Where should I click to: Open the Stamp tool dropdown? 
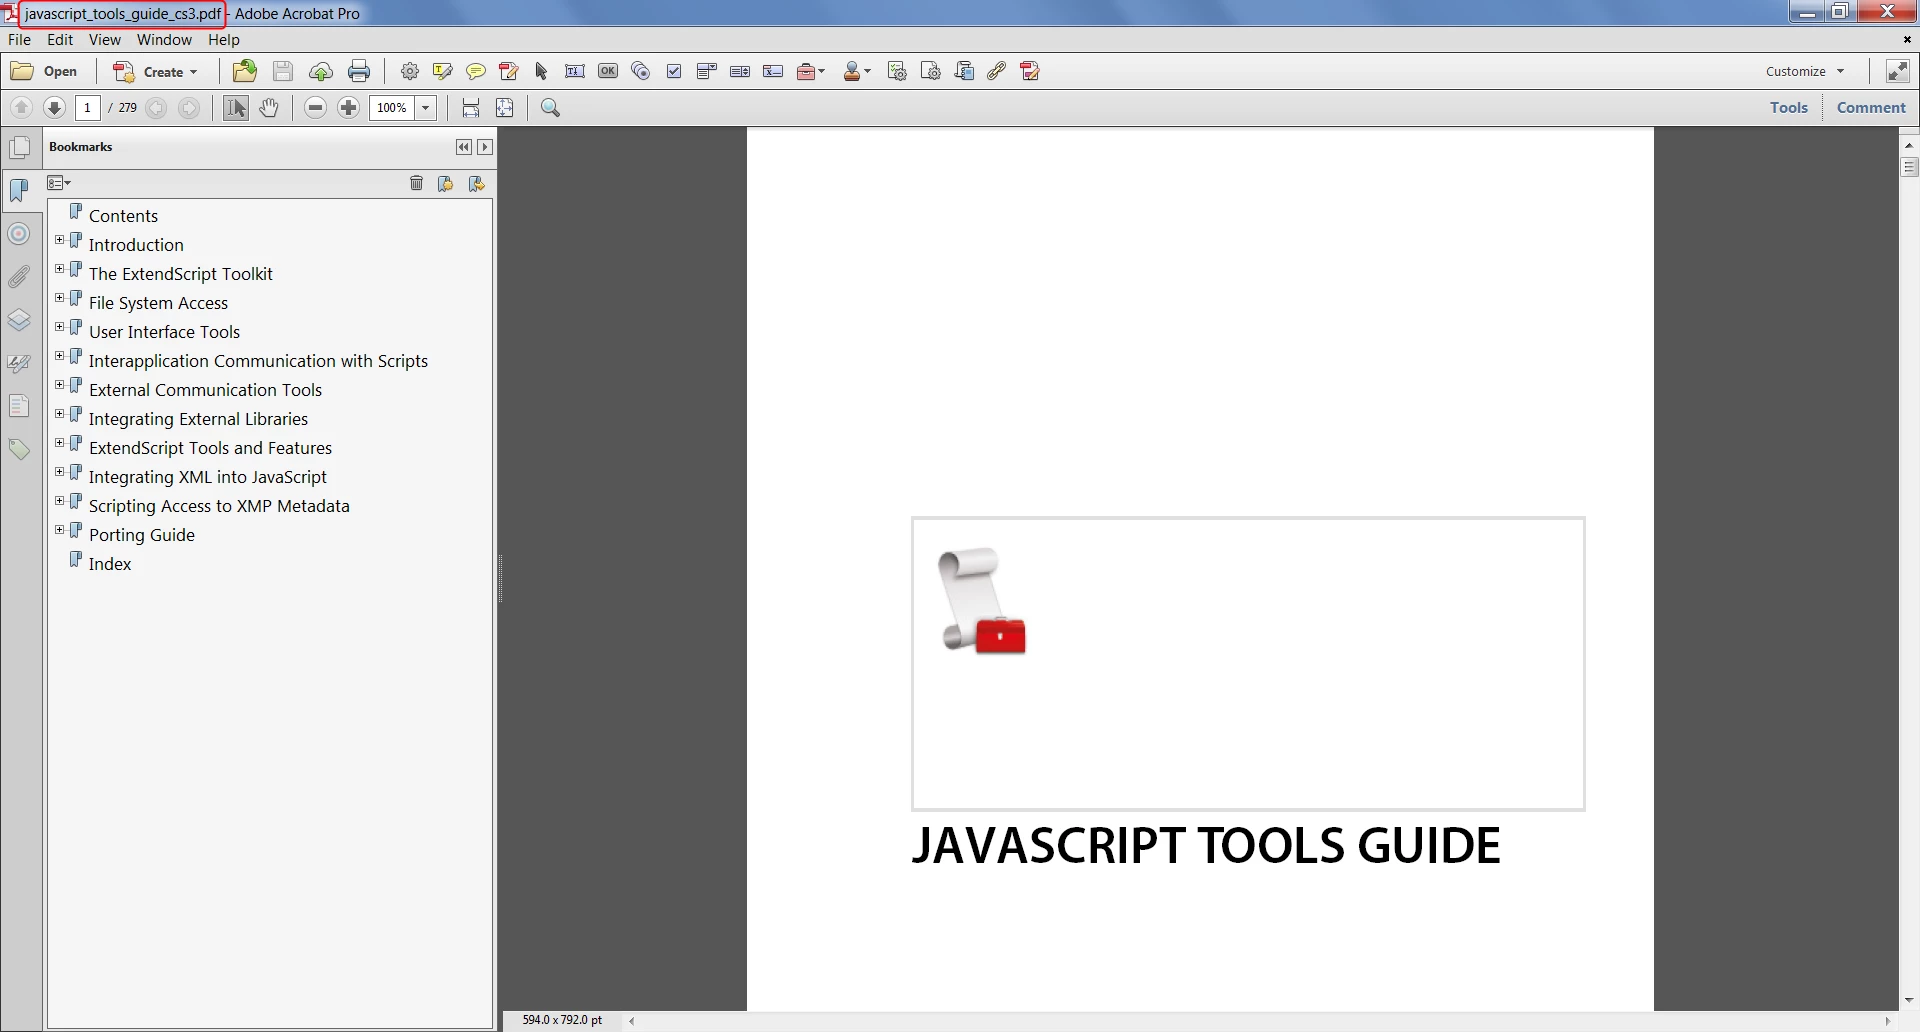pyautogui.click(x=857, y=71)
